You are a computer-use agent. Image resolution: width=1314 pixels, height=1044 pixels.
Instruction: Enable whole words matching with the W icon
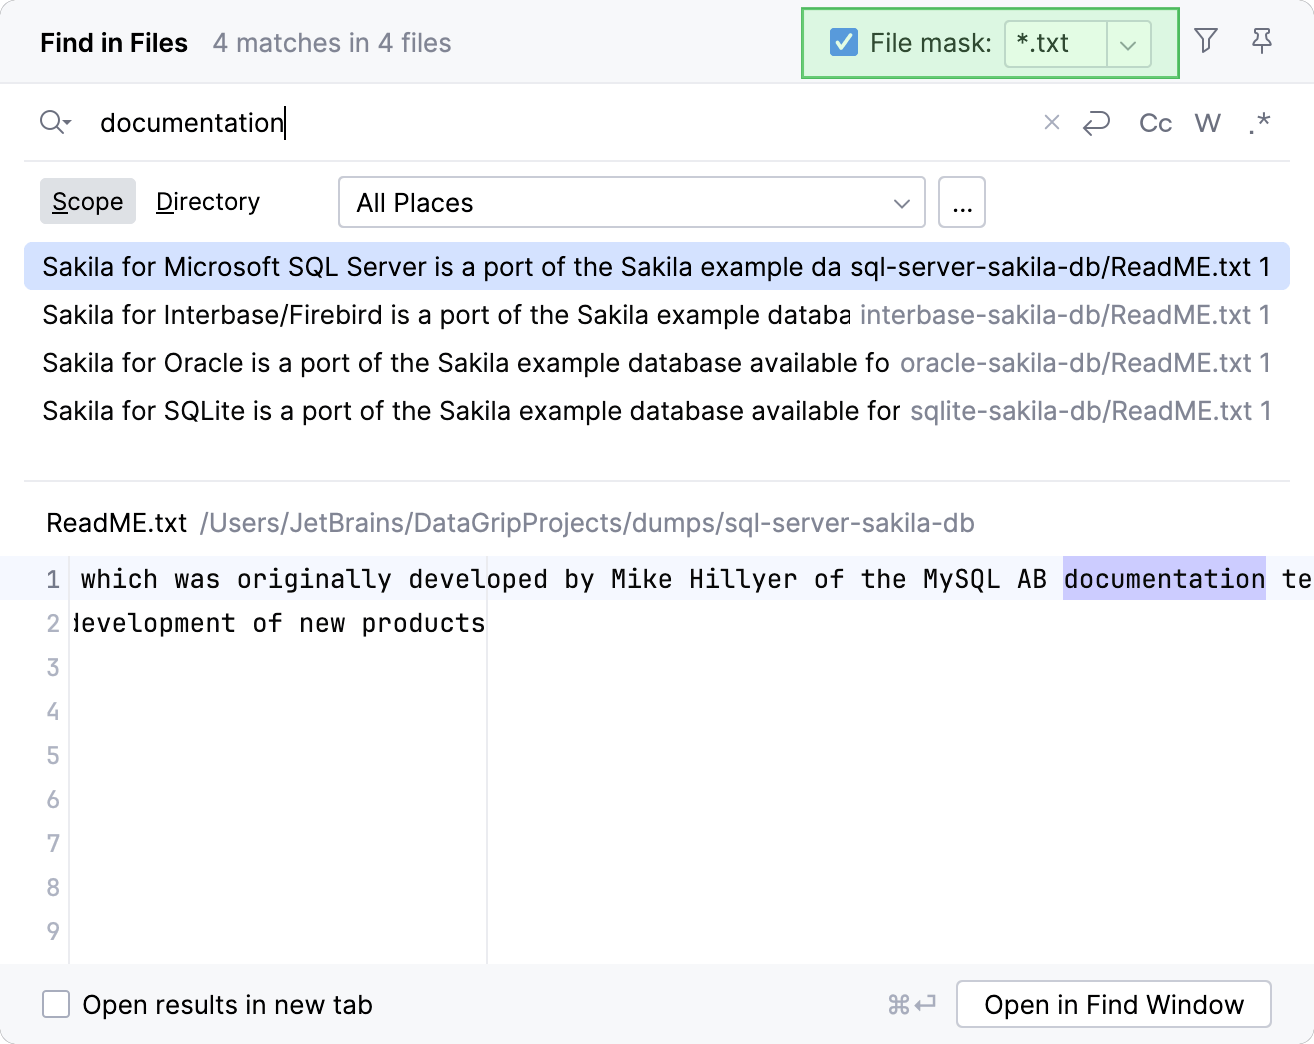[1207, 122]
